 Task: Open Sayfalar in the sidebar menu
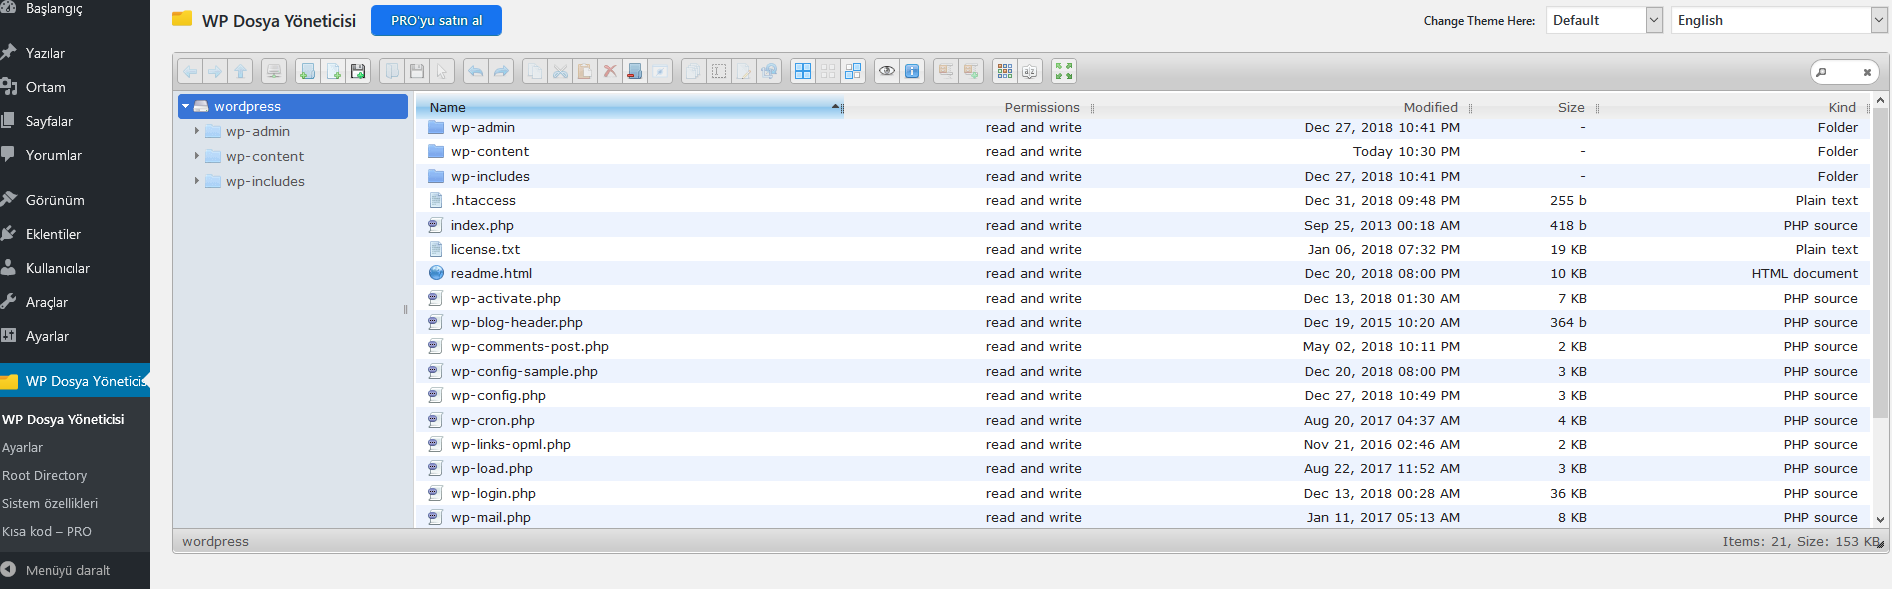[50, 121]
